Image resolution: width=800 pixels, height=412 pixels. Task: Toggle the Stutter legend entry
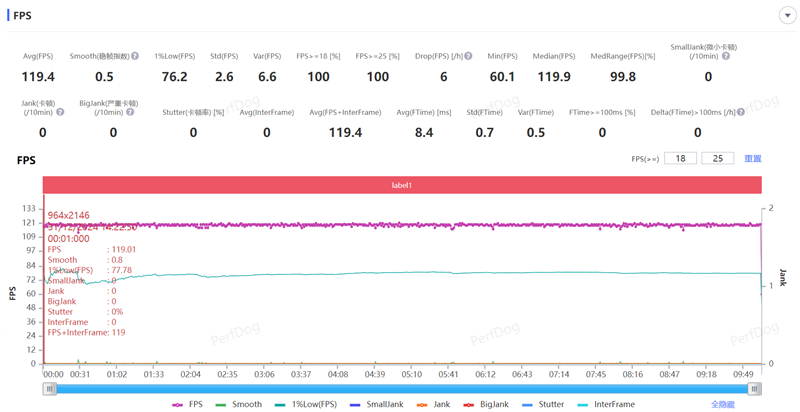pyautogui.click(x=542, y=404)
